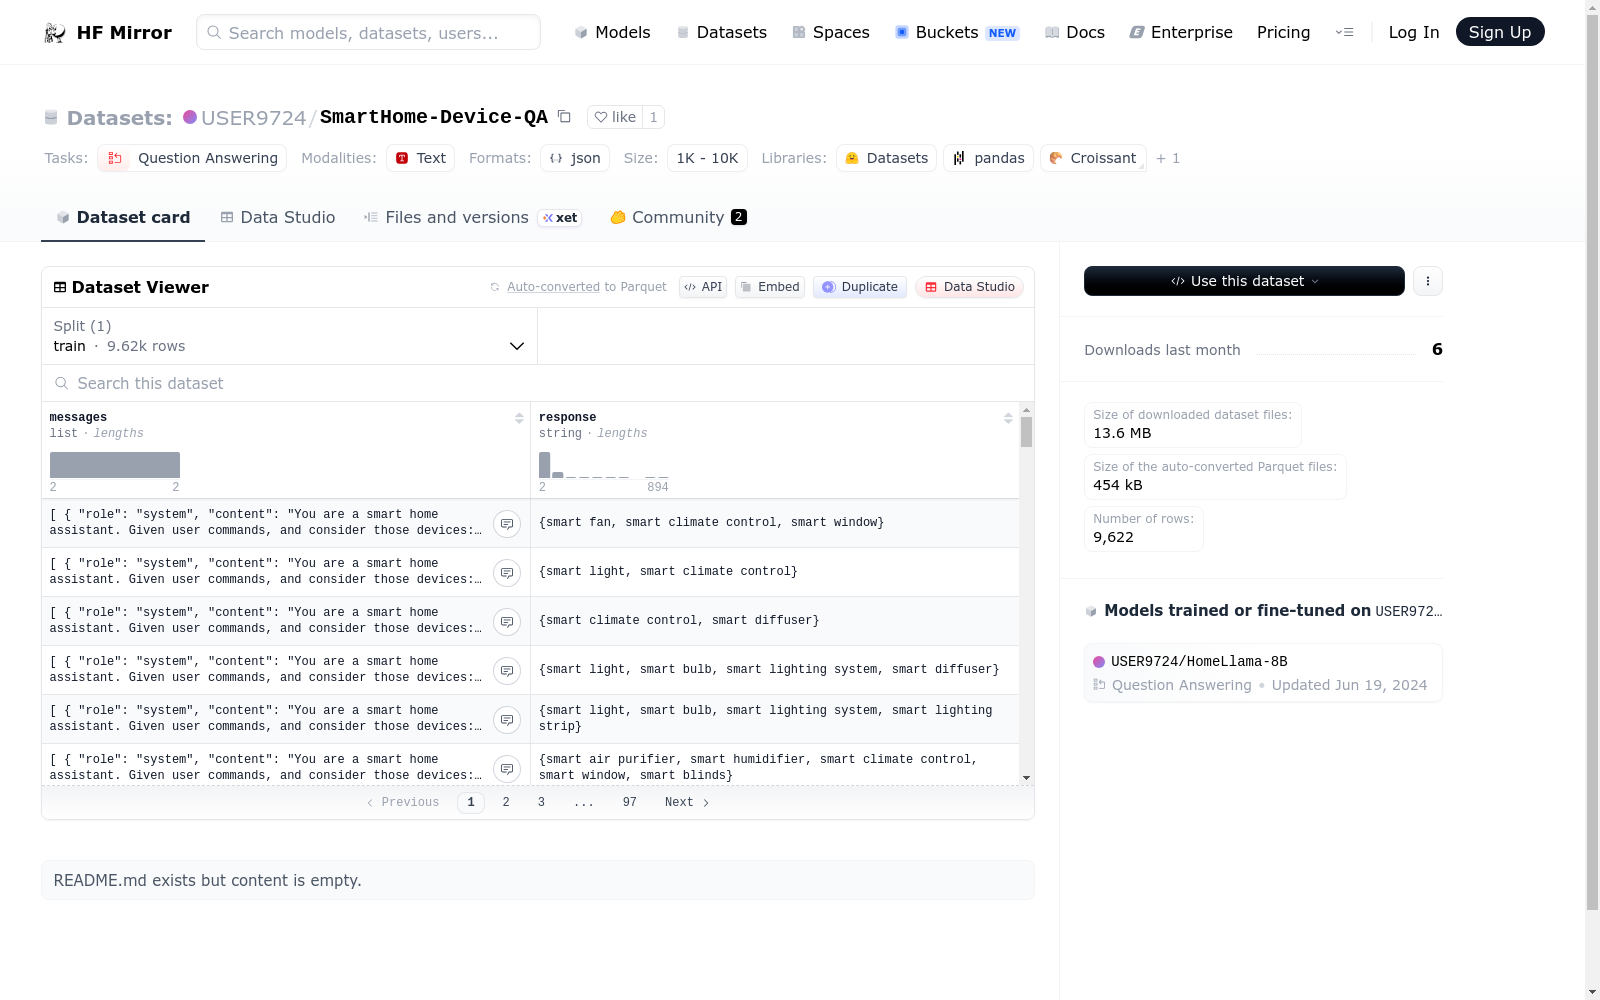Click the Log In link
Screen dimensions: 1600x1000
pos(1413,32)
